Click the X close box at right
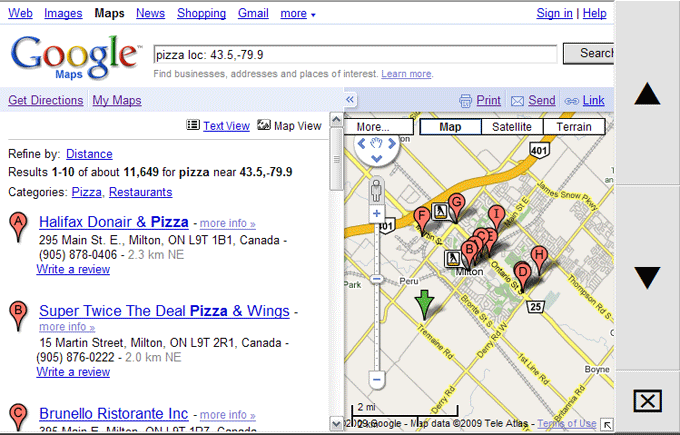 [647, 401]
